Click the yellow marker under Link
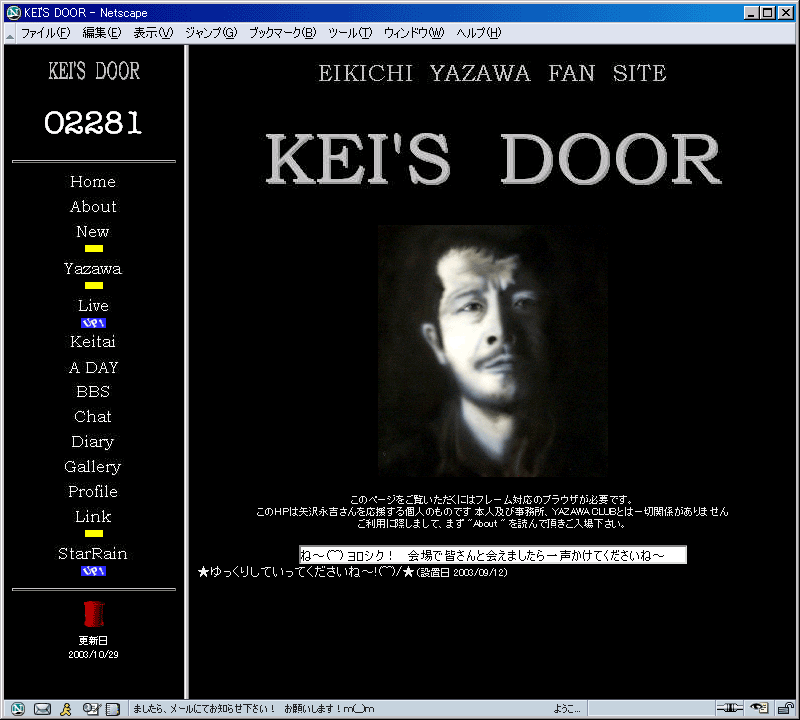 click(94, 533)
